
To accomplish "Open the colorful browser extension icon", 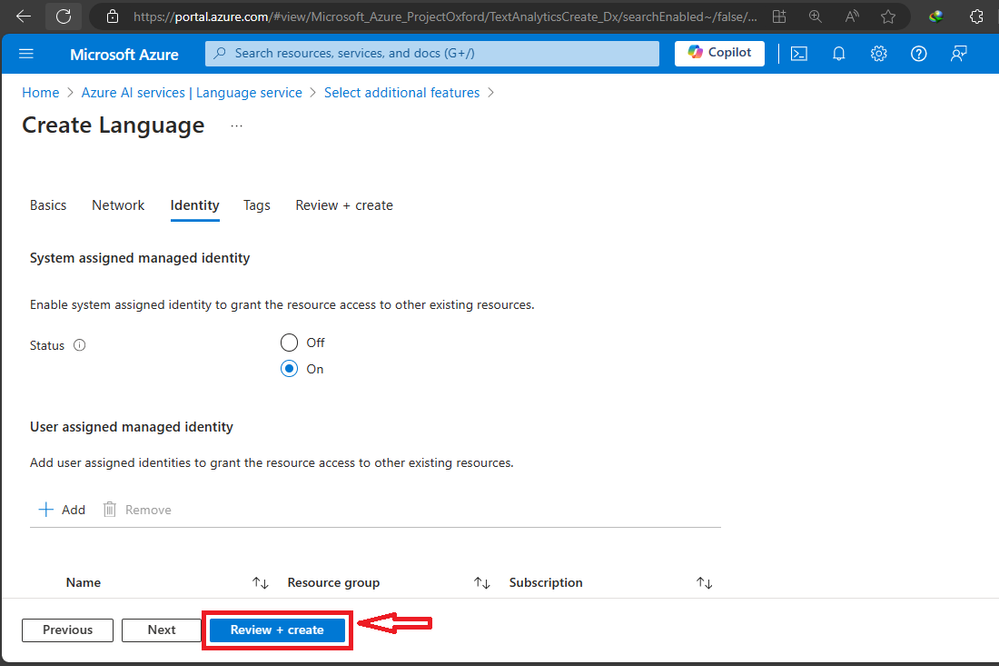I will coord(936,17).
